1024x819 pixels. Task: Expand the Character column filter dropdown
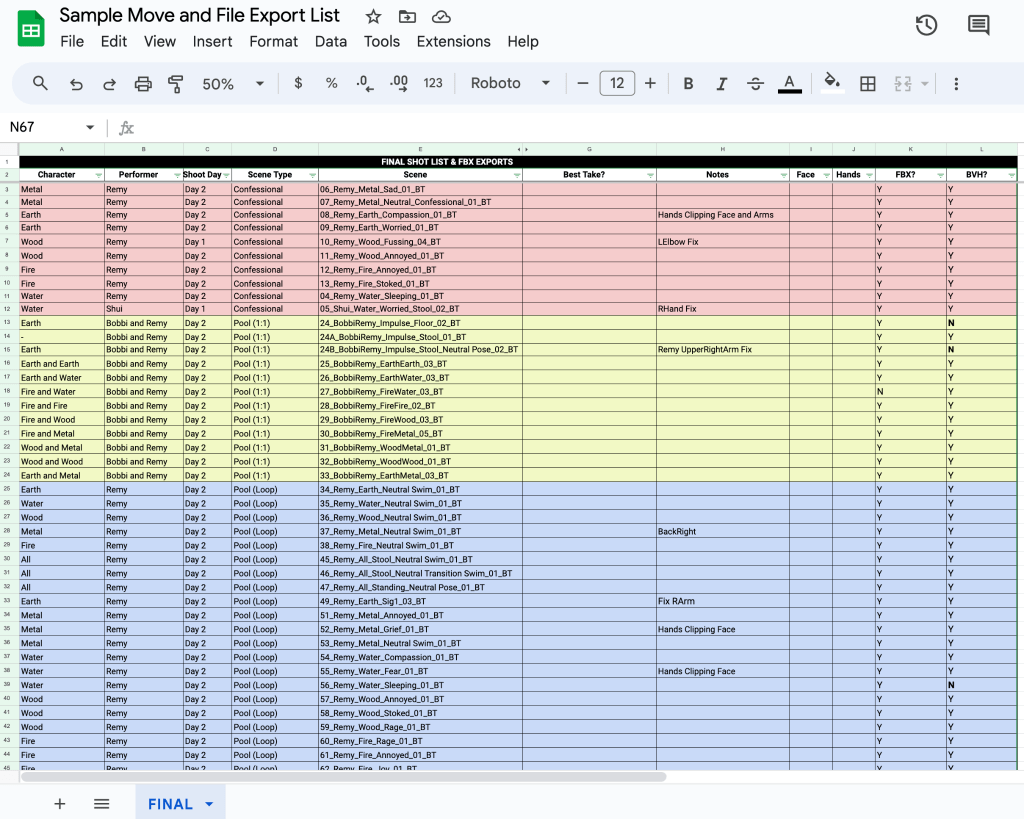coord(98,175)
